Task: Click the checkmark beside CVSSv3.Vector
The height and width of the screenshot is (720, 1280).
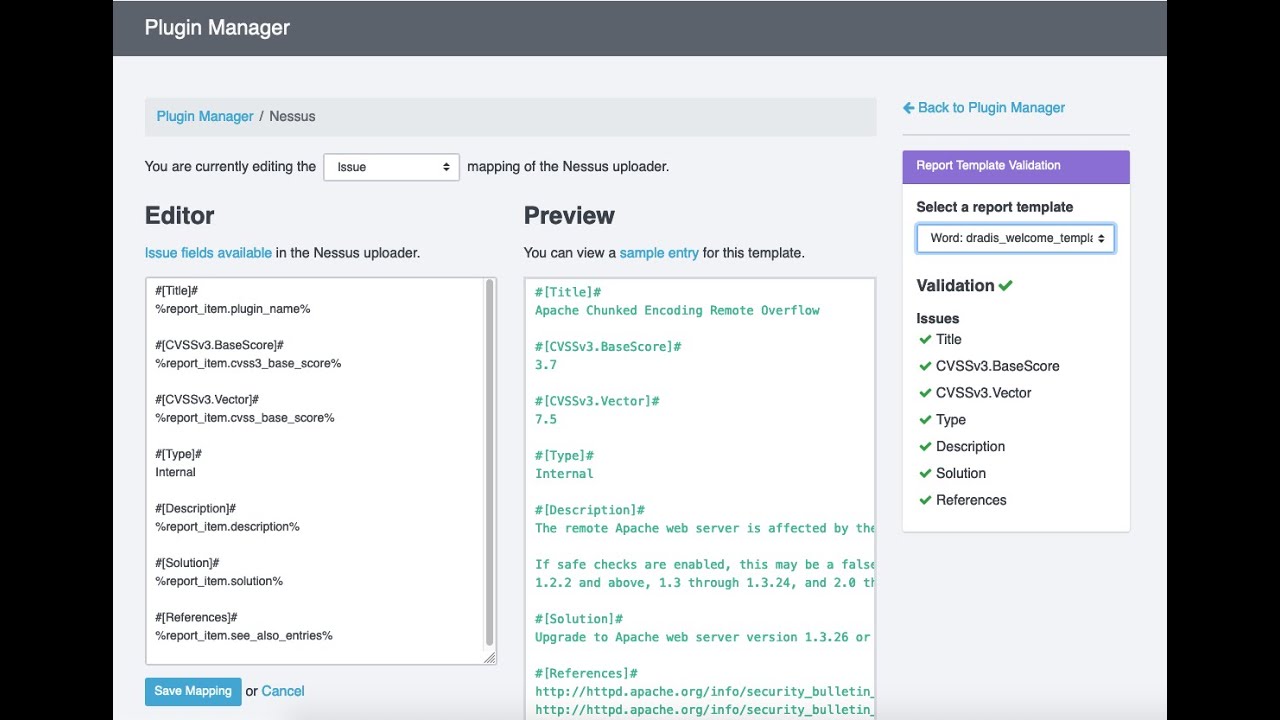Action: pos(925,393)
